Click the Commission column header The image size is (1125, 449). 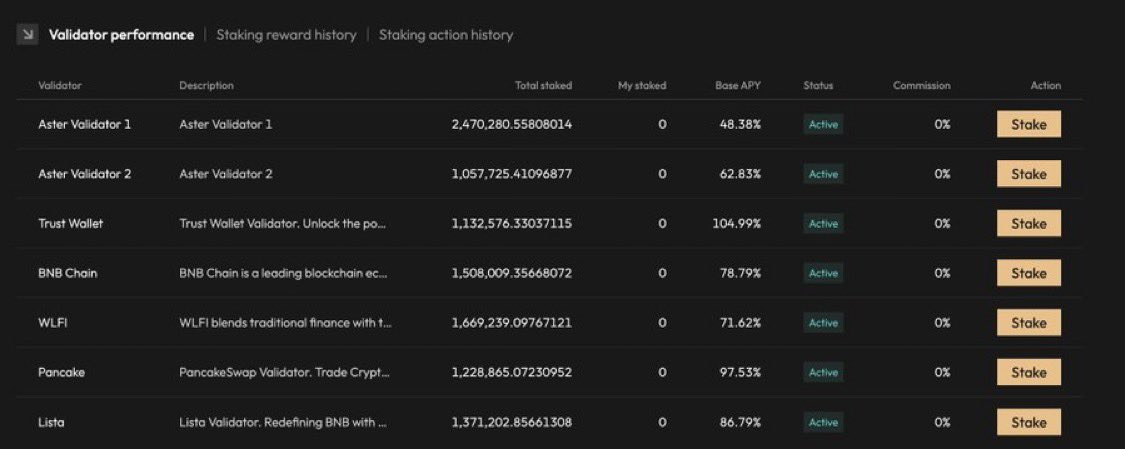coord(921,85)
